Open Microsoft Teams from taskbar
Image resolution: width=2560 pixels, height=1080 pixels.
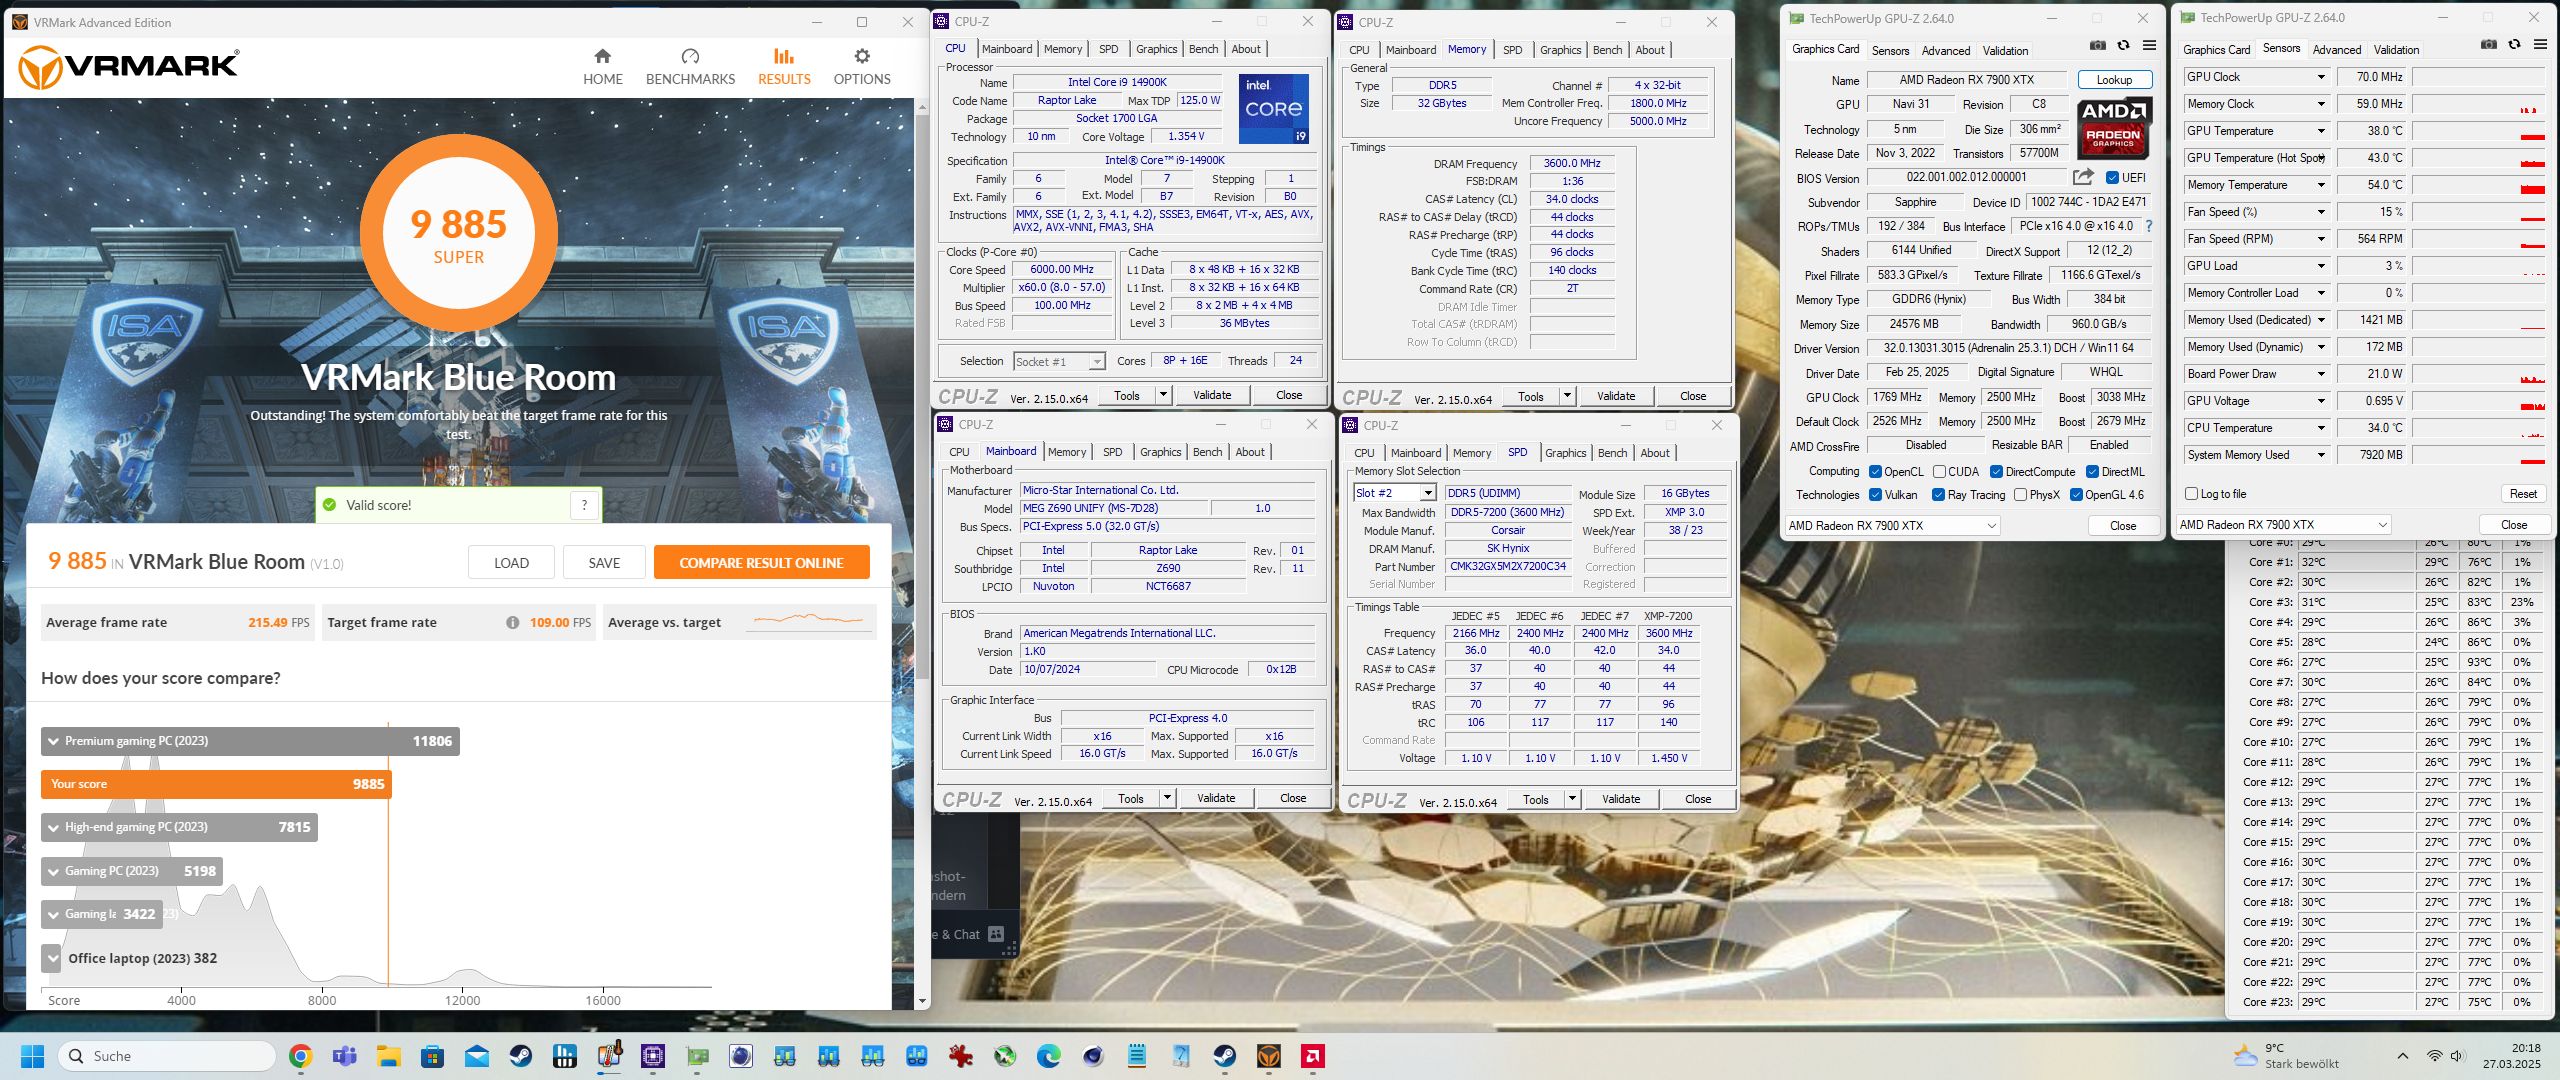pyautogui.click(x=344, y=1056)
